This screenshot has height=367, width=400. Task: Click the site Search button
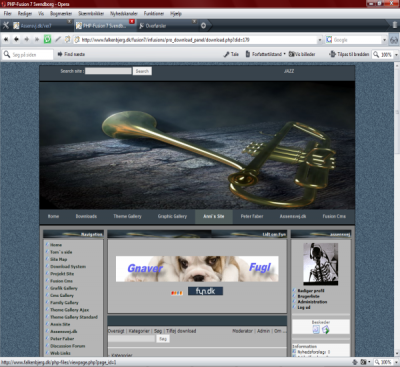tap(142, 71)
